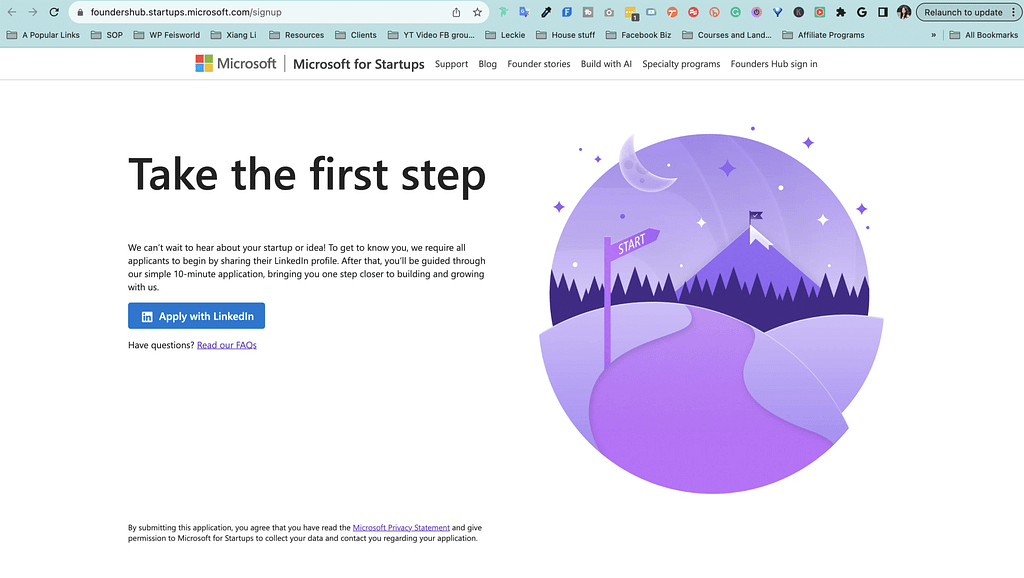Click Relaunch to update button
This screenshot has height=578, width=1024.
(963, 12)
